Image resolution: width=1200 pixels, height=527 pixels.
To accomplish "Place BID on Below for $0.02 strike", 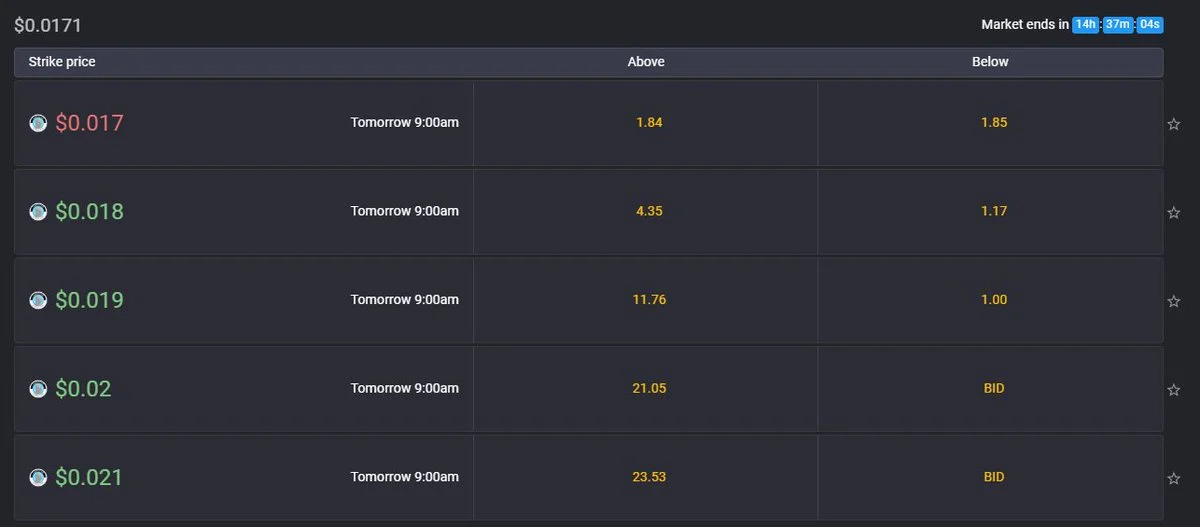I will click(991, 388).
